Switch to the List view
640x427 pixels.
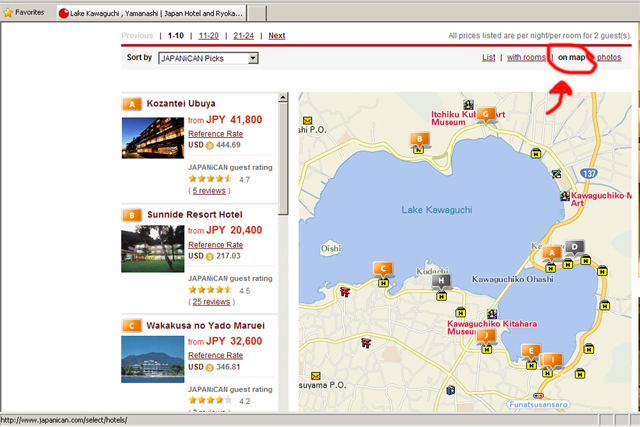pos(489,58)
